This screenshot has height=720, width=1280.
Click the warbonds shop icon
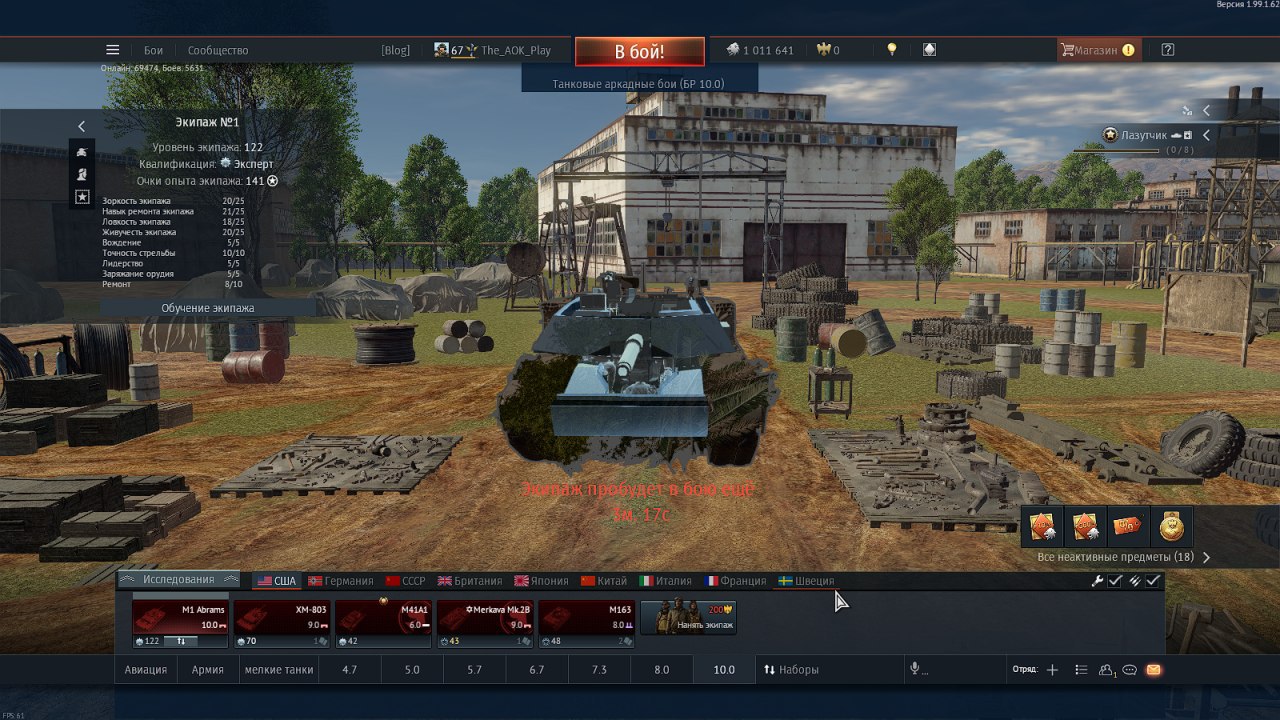click(x=930, y=50)
